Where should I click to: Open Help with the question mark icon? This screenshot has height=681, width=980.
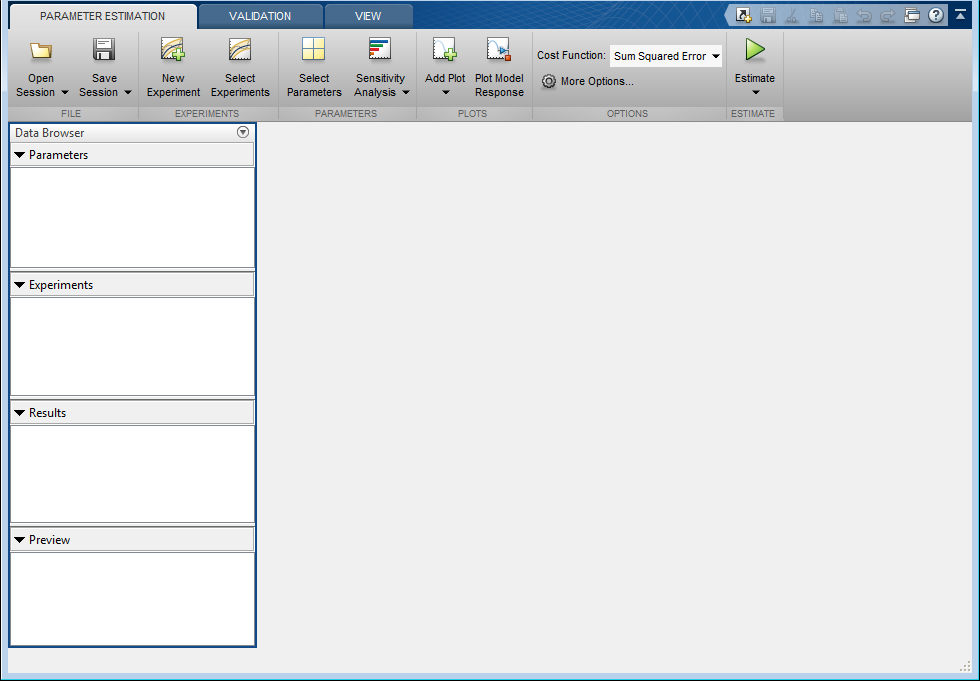click(936, 15)
